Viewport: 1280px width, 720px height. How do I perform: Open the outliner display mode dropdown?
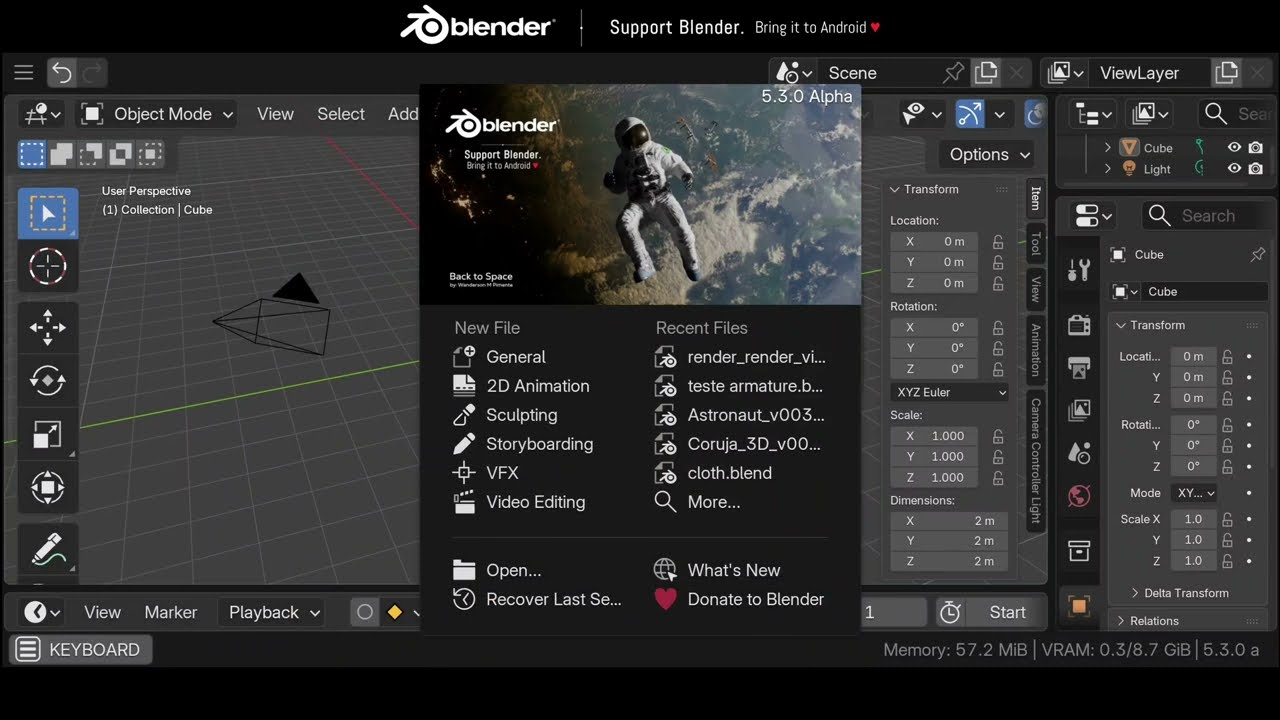pos(1093,114)
